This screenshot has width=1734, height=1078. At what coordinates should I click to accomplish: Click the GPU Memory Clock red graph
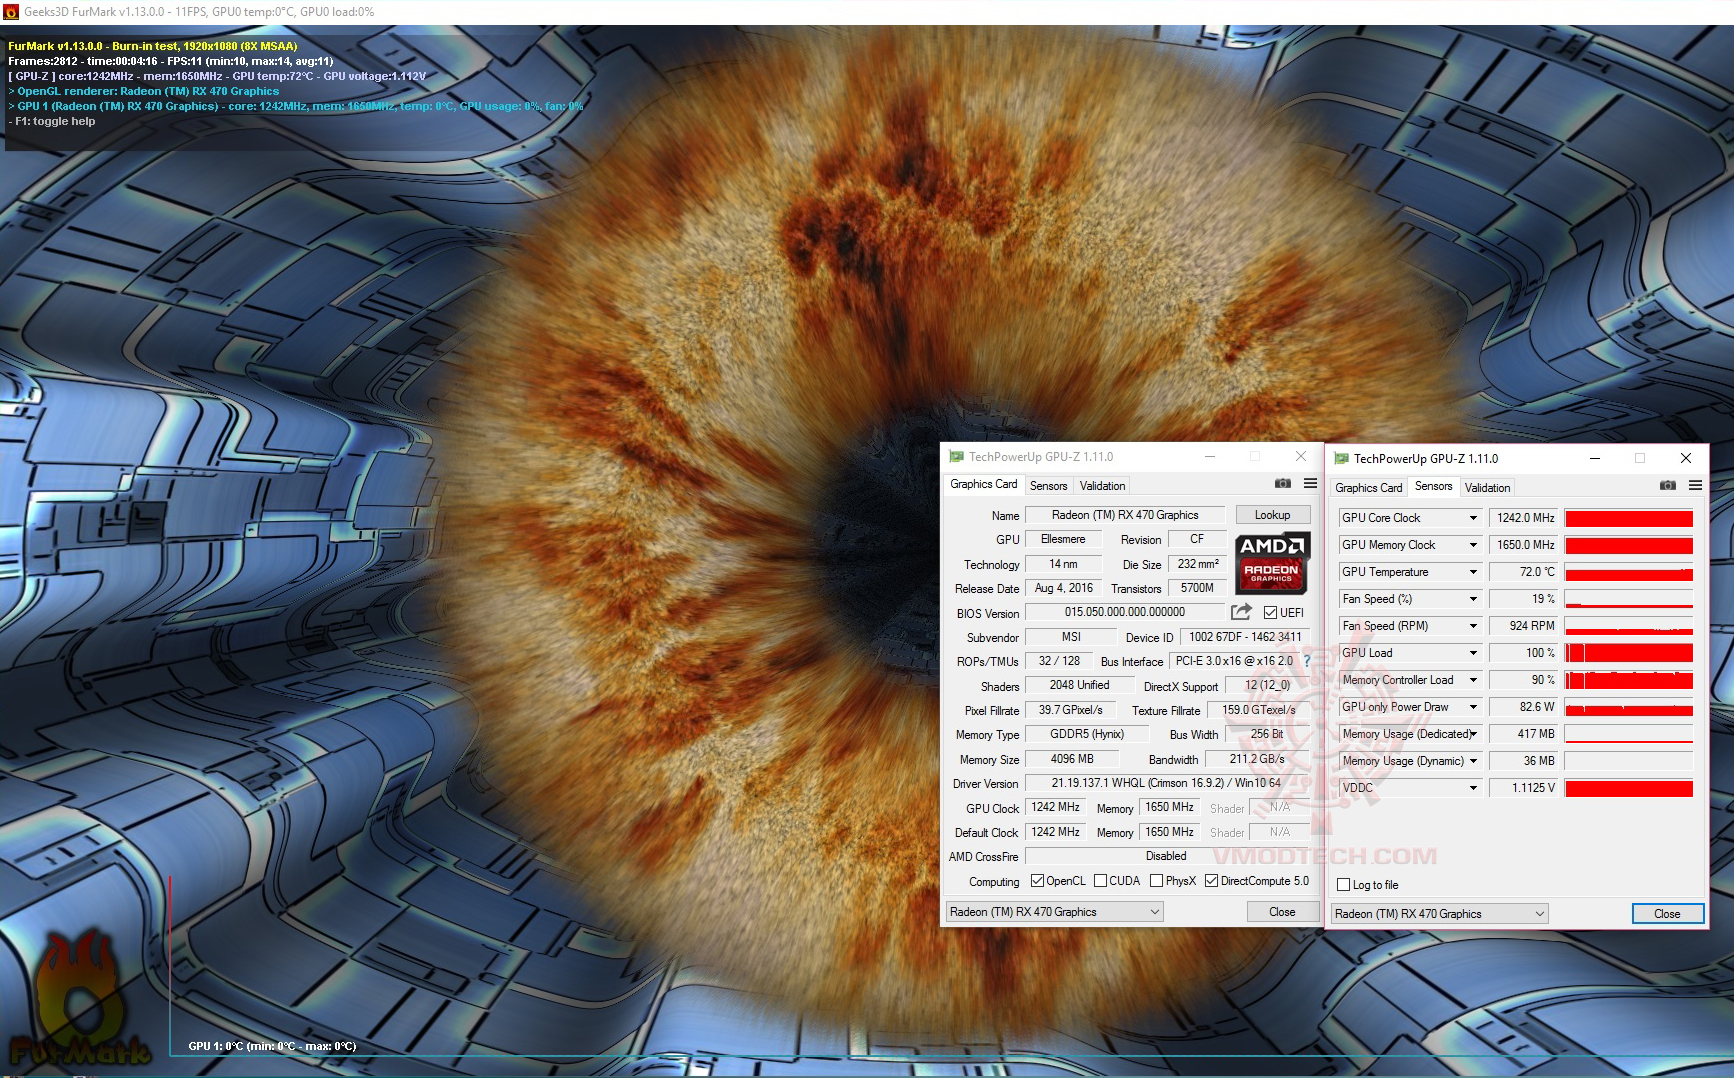pyautogui.click(x=1629, y=545)
